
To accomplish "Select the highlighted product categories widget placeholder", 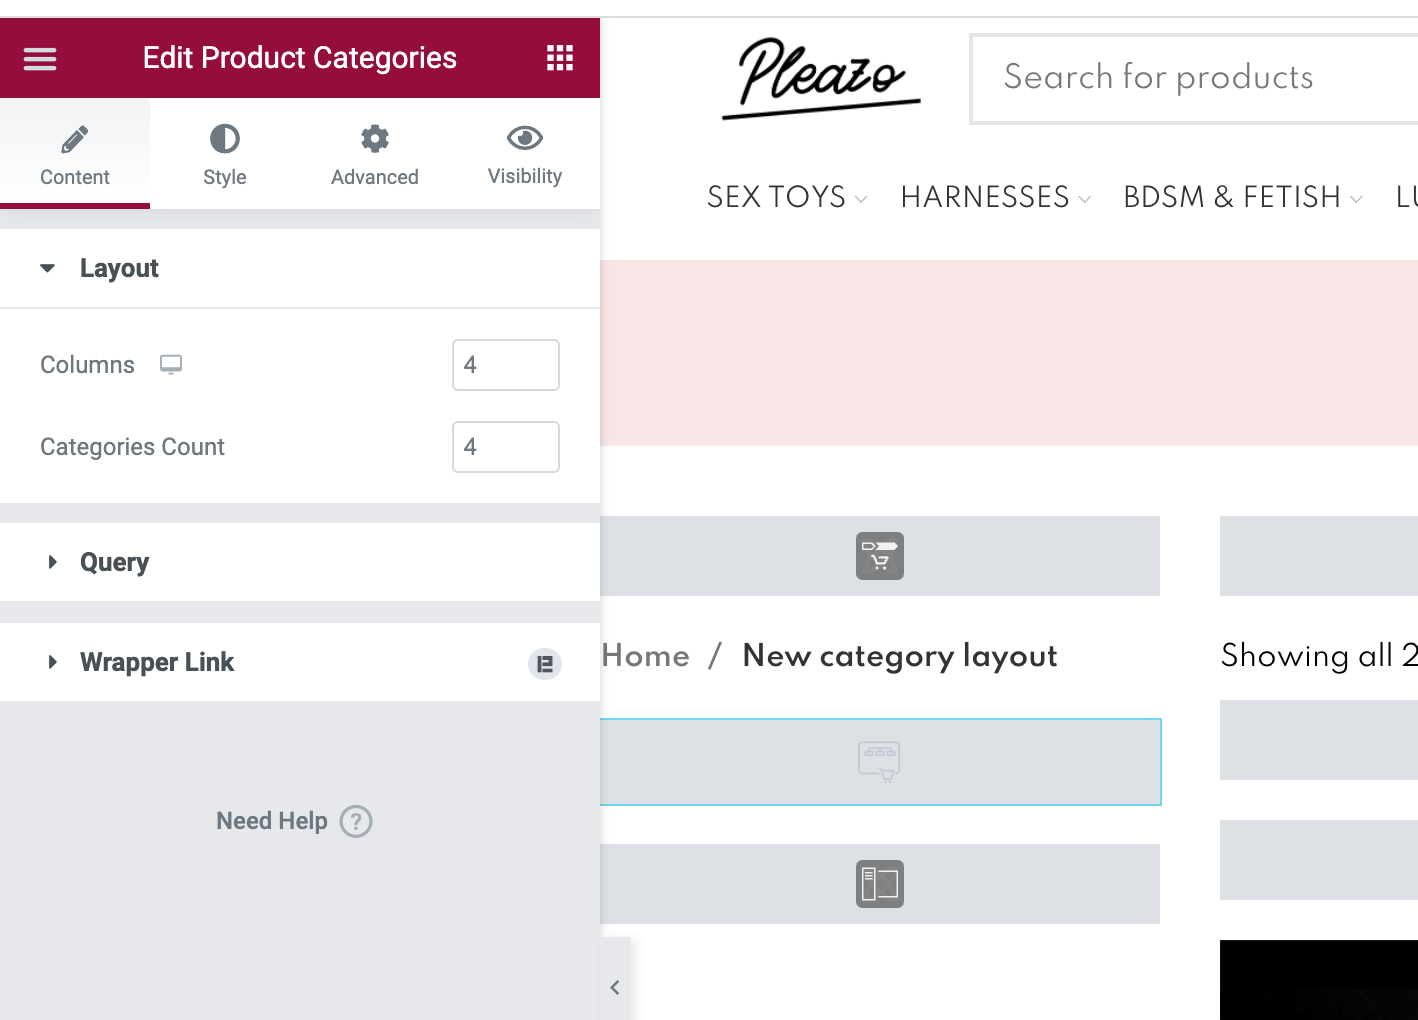I will click(879, 761).
